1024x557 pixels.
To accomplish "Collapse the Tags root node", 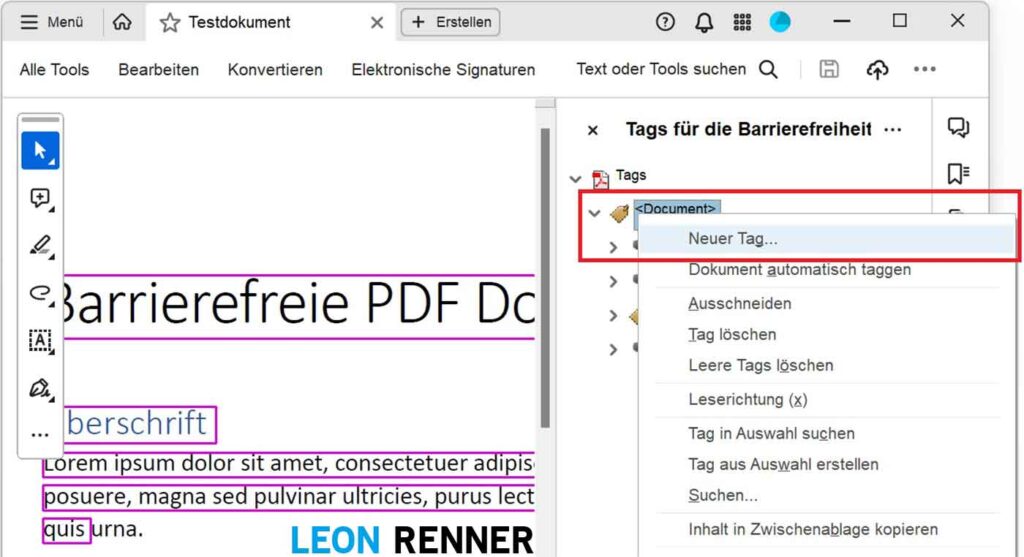I will tap(575, 179).
